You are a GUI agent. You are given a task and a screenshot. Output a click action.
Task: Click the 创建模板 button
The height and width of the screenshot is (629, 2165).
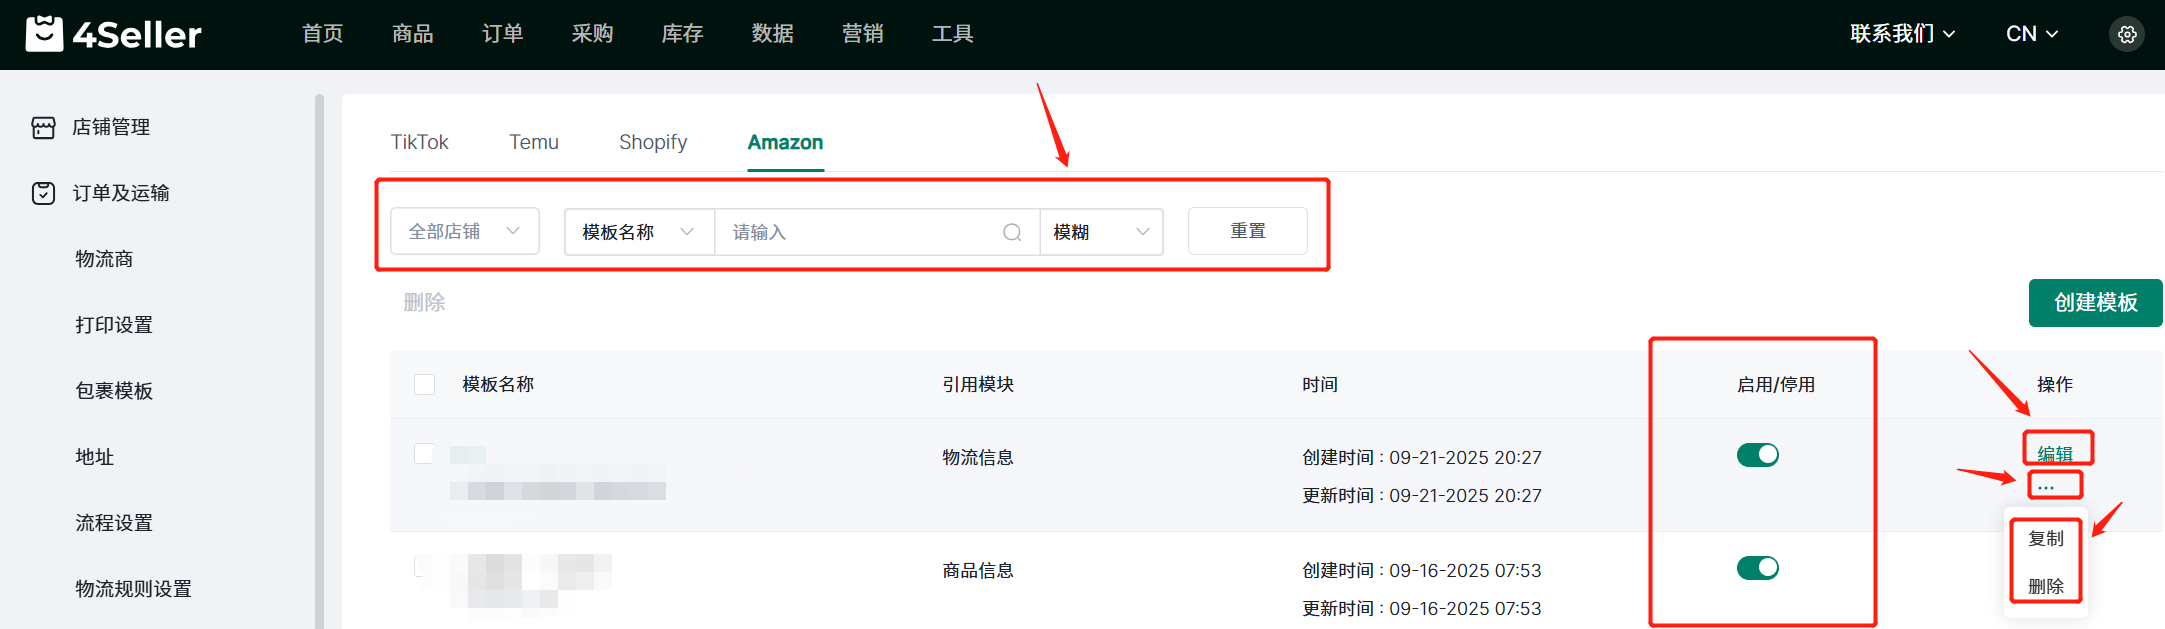click(x=2095, y=302)
